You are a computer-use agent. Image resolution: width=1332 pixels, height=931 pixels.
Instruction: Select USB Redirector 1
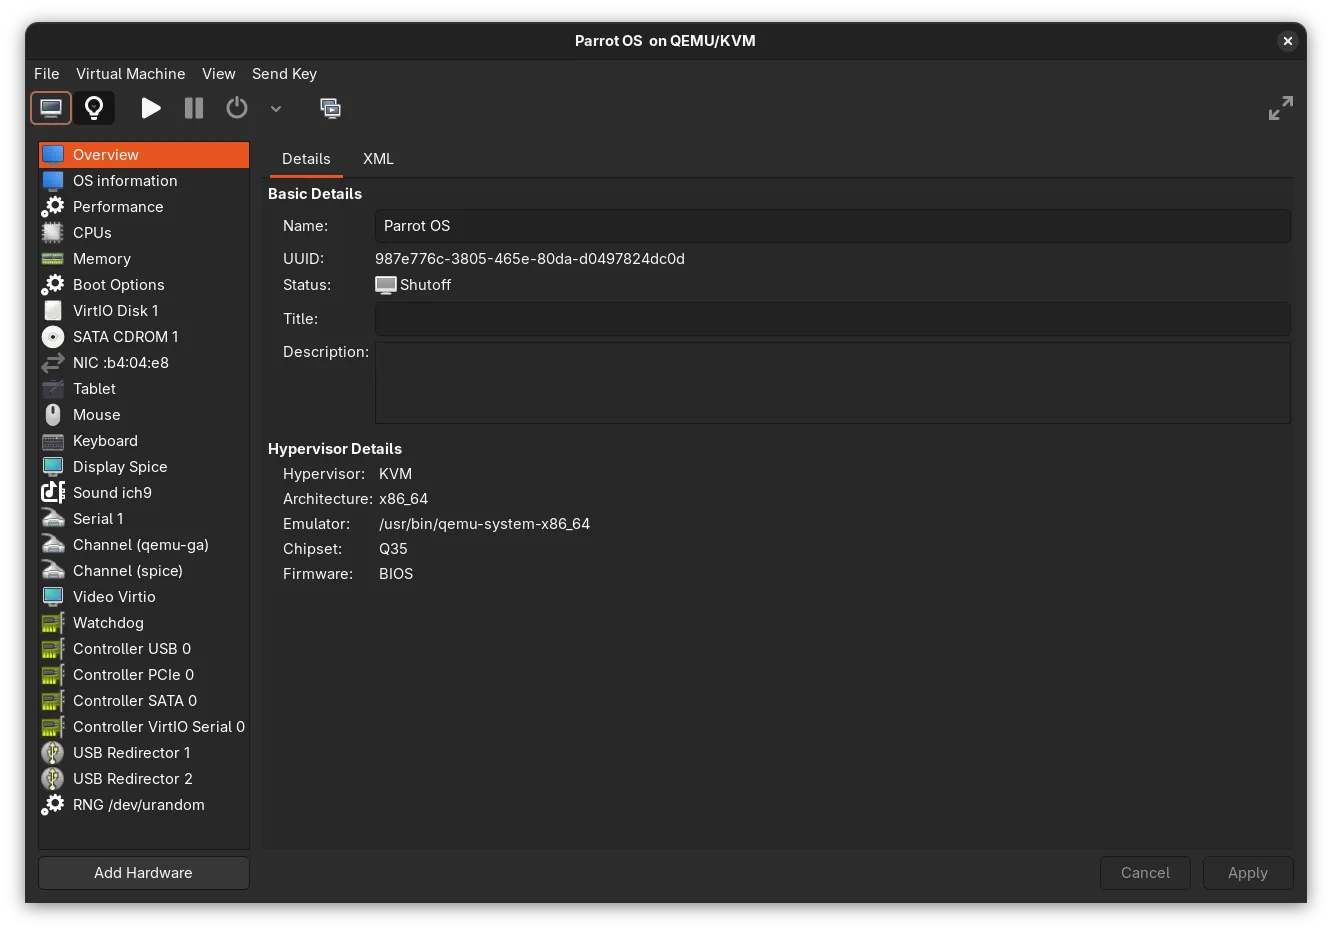coord(144,753)
